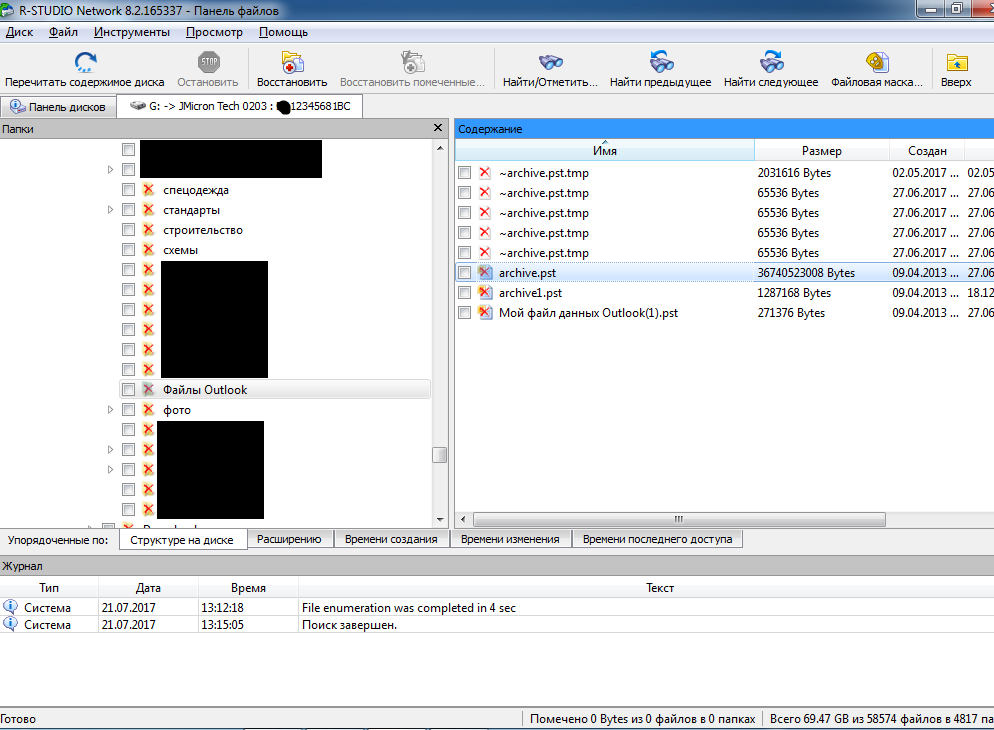Select the Файлы Outlook folder row
The image size is (994, 730).
pos(275,389)
